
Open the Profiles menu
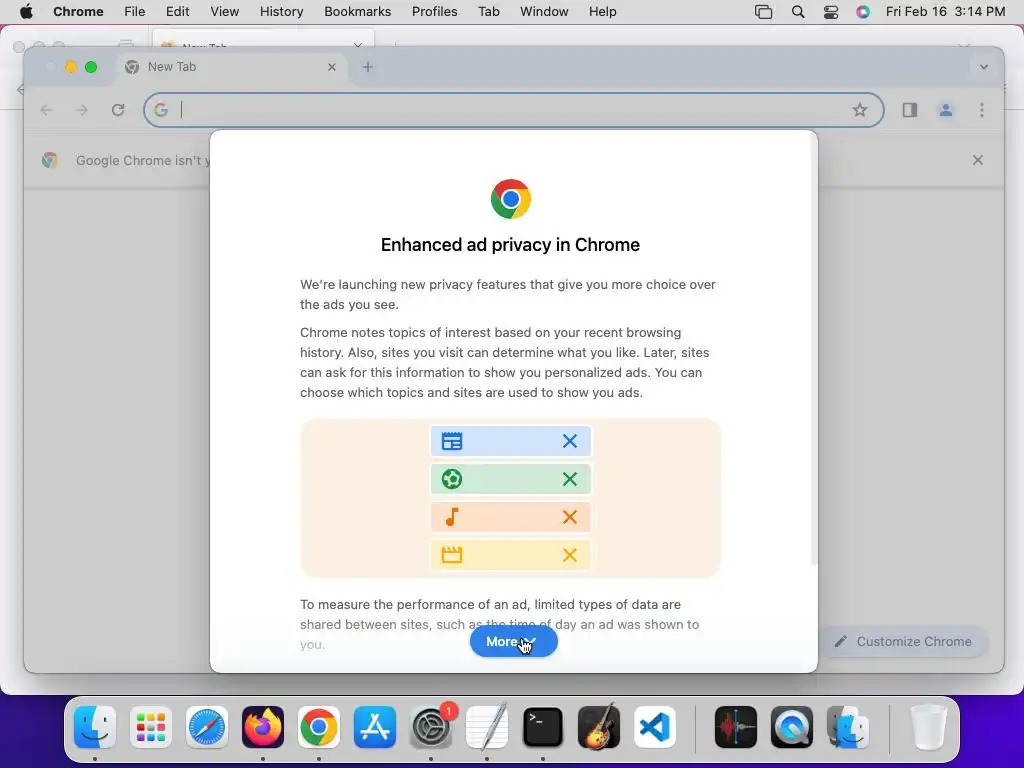pyautogui.click(x=434, y=12)
